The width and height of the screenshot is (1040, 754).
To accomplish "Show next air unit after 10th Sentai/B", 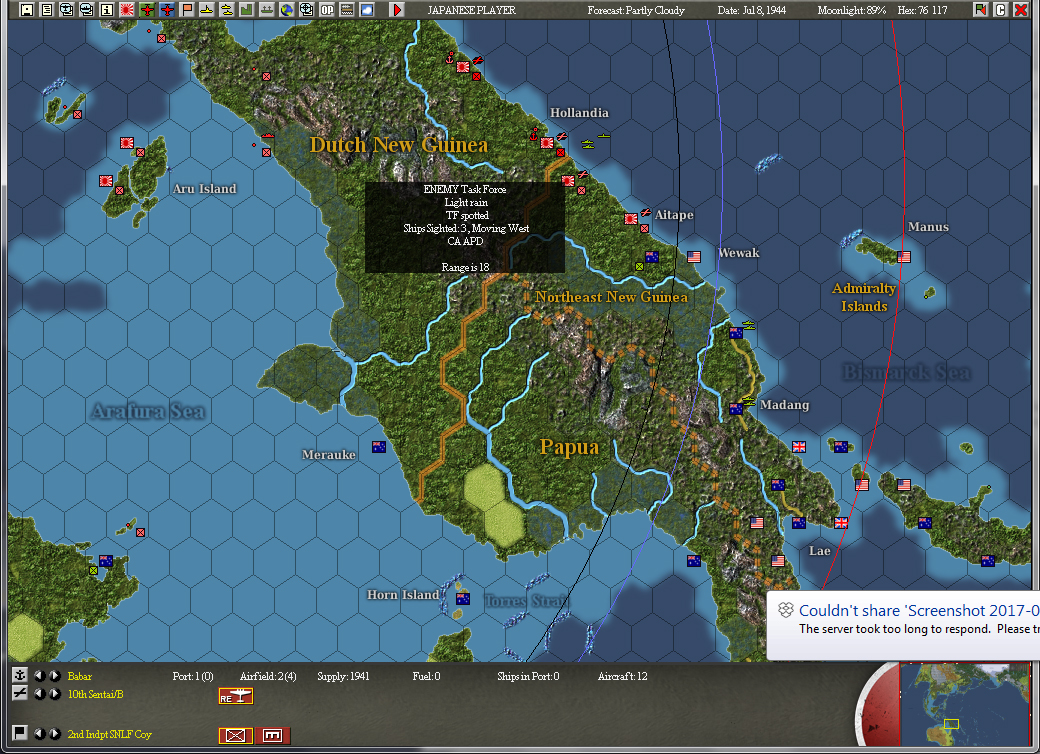I will point(54,694).
